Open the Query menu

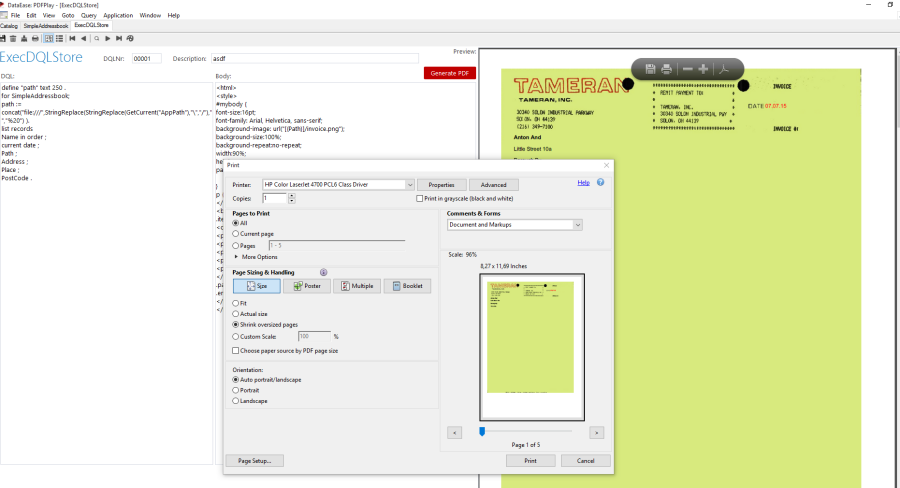[88, 15]
